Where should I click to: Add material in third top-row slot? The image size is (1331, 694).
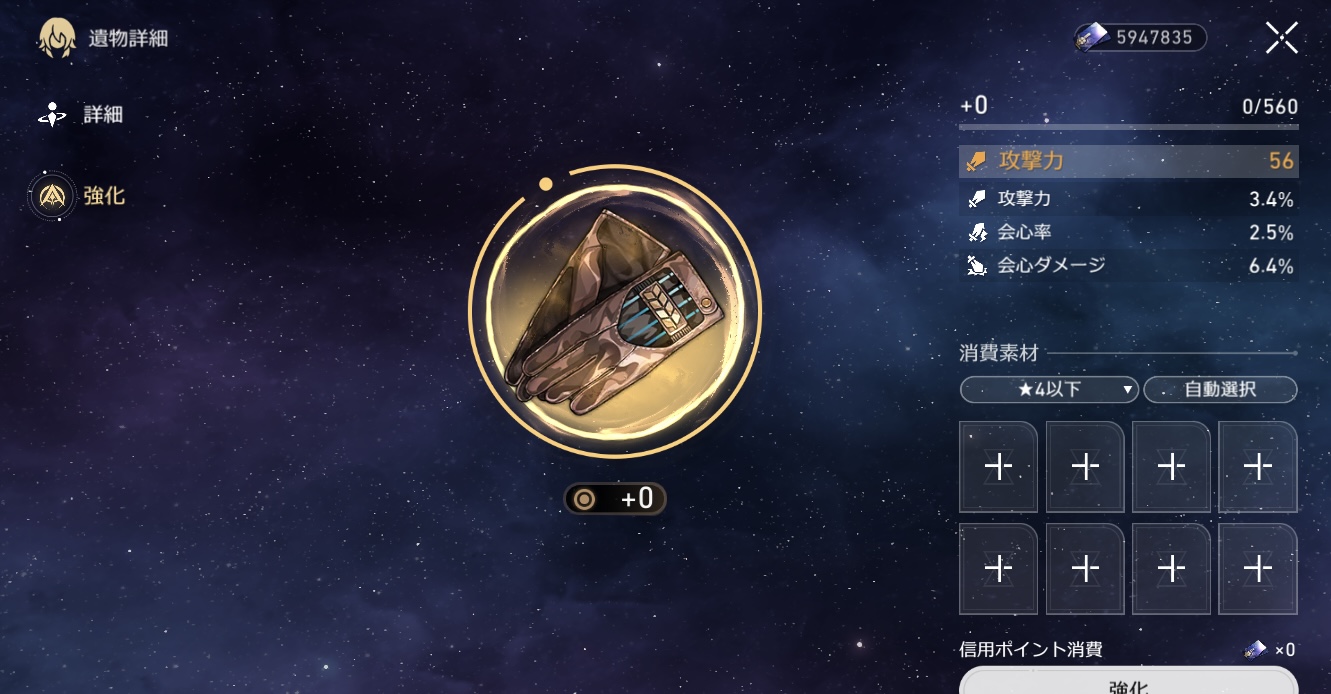[1171, 467]
